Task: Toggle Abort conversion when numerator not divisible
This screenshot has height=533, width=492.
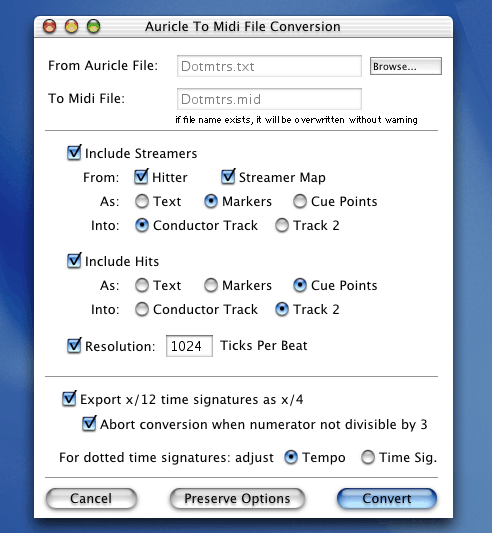Action: pos(89,424)
